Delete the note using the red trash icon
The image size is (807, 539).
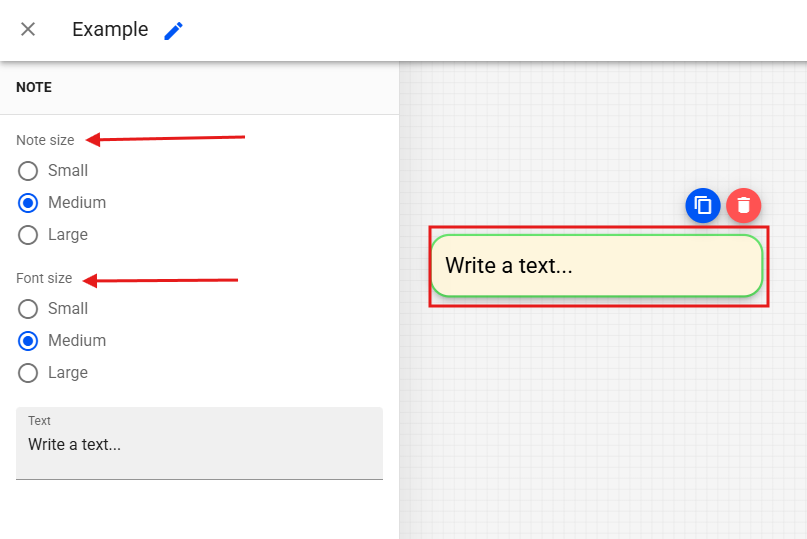[x=743, y=205]
